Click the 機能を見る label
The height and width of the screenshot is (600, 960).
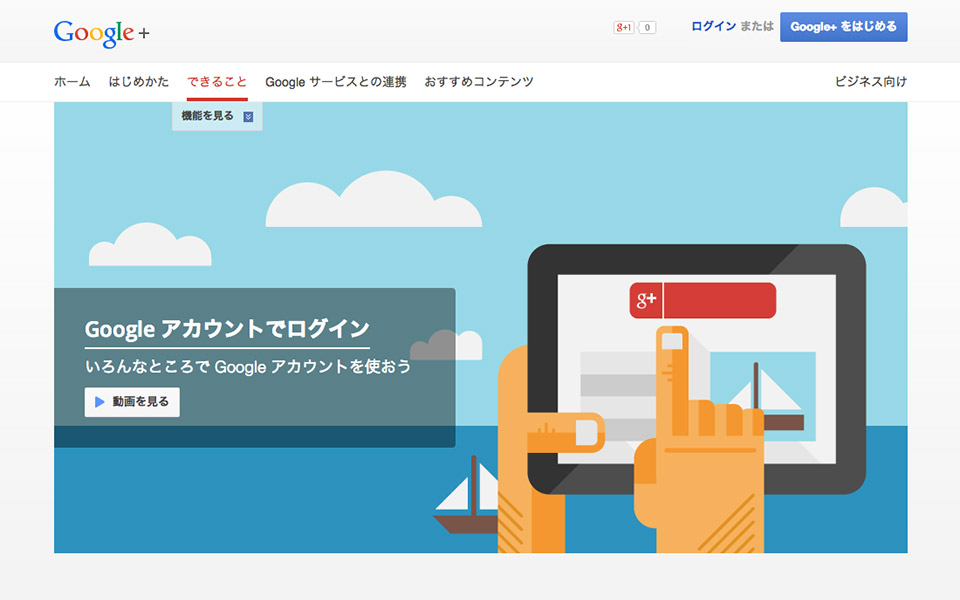(208, 116)
